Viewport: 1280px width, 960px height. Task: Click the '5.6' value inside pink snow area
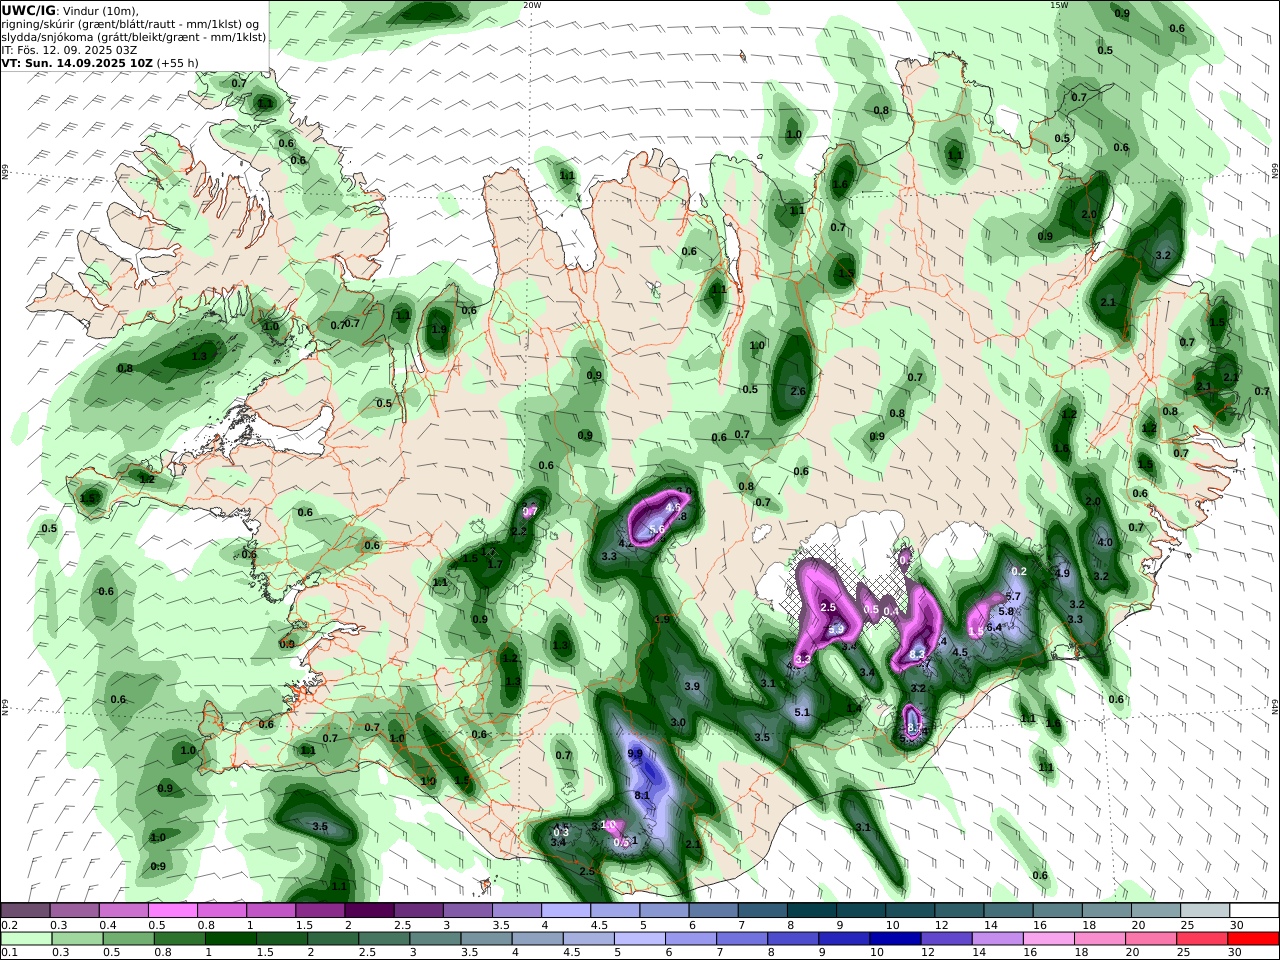pyautogui.click(x=657, y=530)
